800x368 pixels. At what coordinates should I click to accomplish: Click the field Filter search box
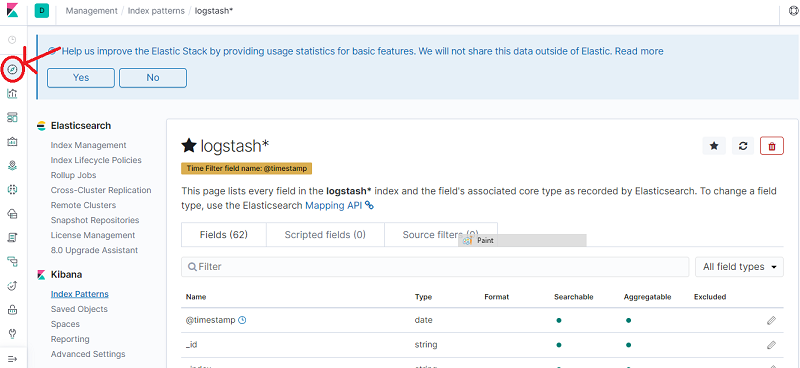pos(435,267)
